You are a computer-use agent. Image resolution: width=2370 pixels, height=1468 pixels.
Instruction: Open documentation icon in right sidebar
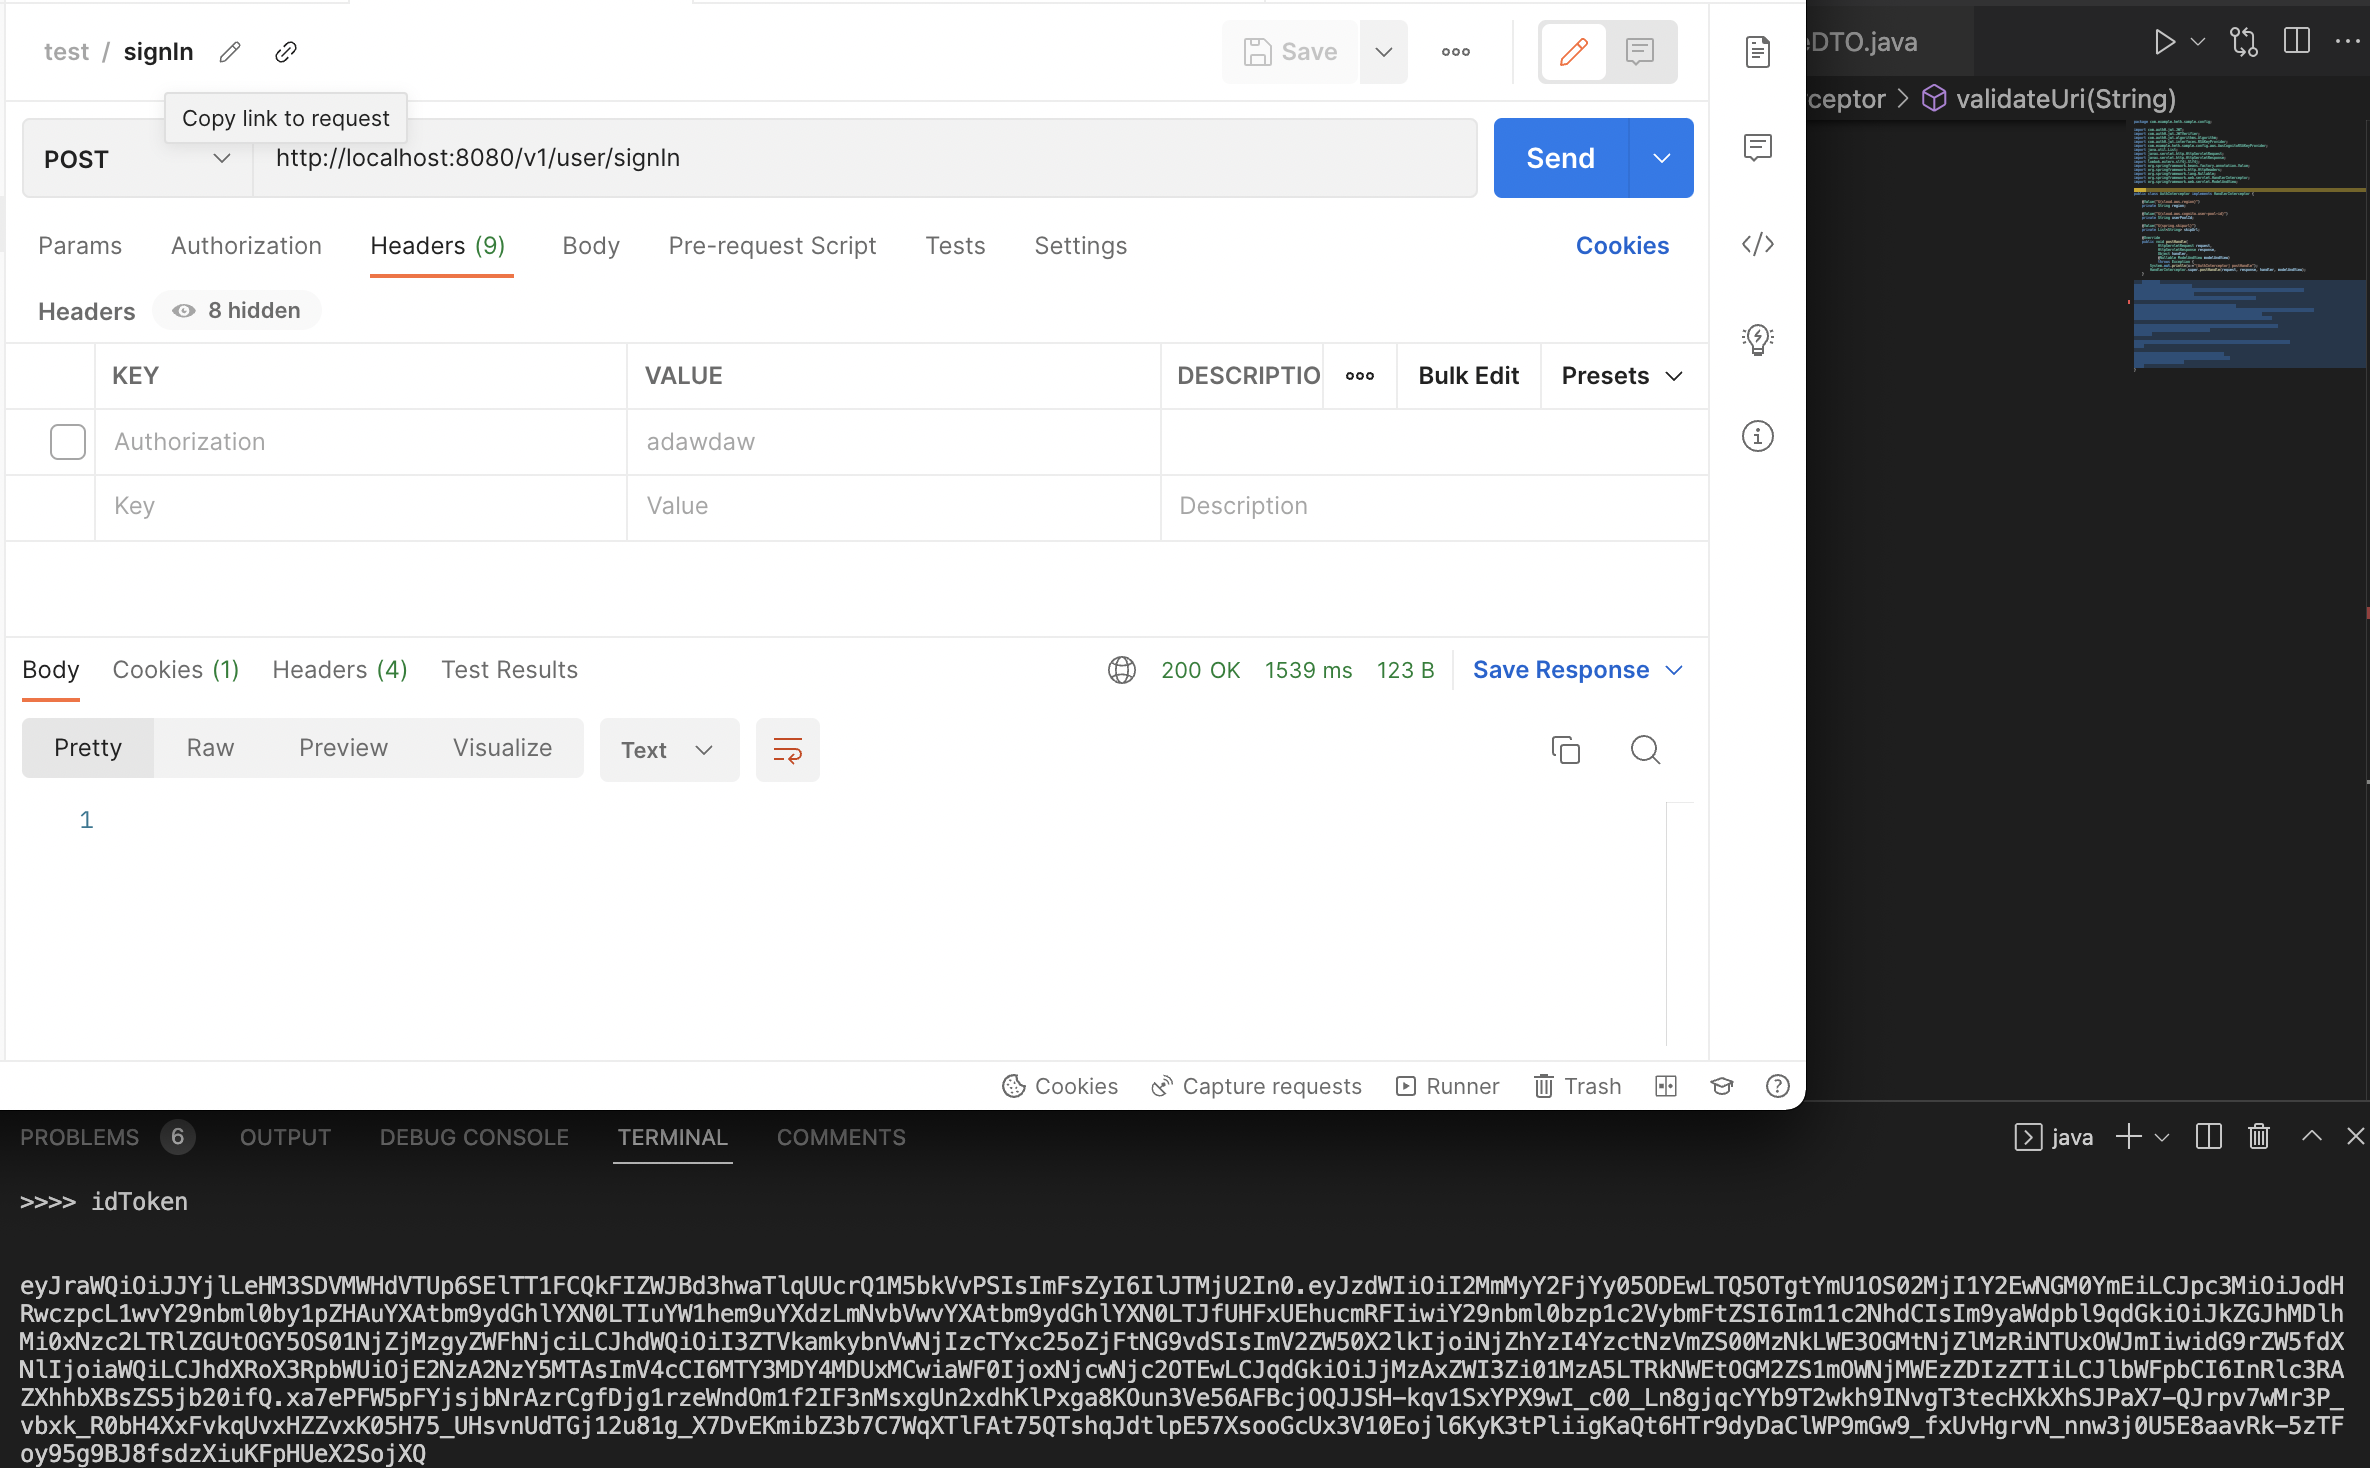(1758, 52)
